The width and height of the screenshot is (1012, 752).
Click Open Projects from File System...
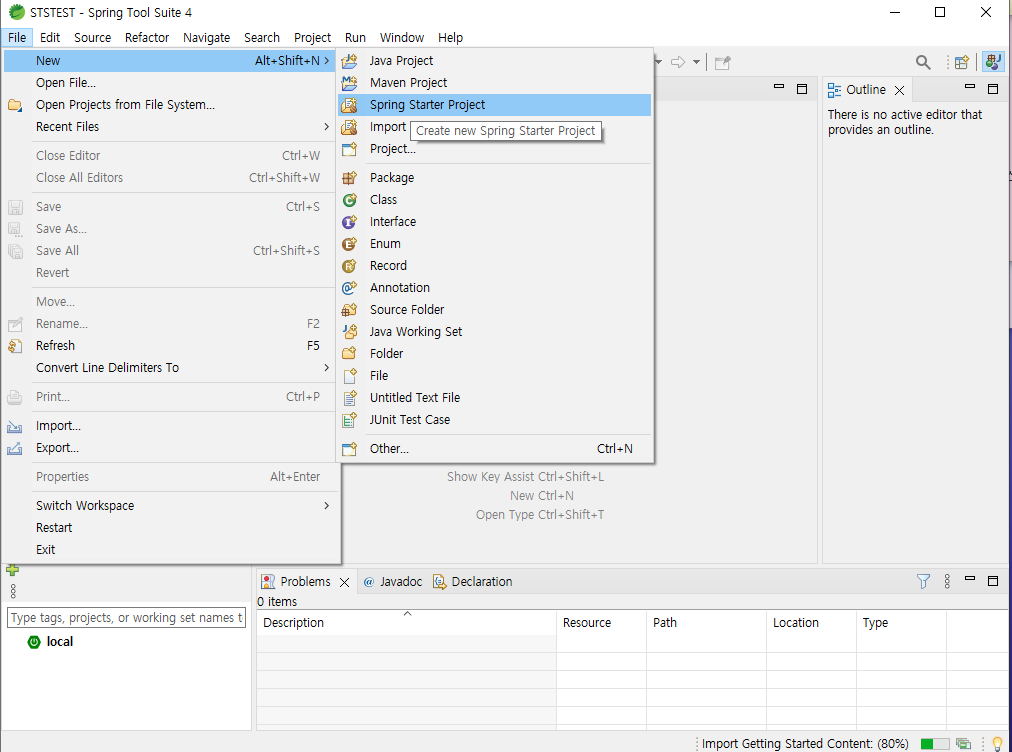click(x=171, y=105)
